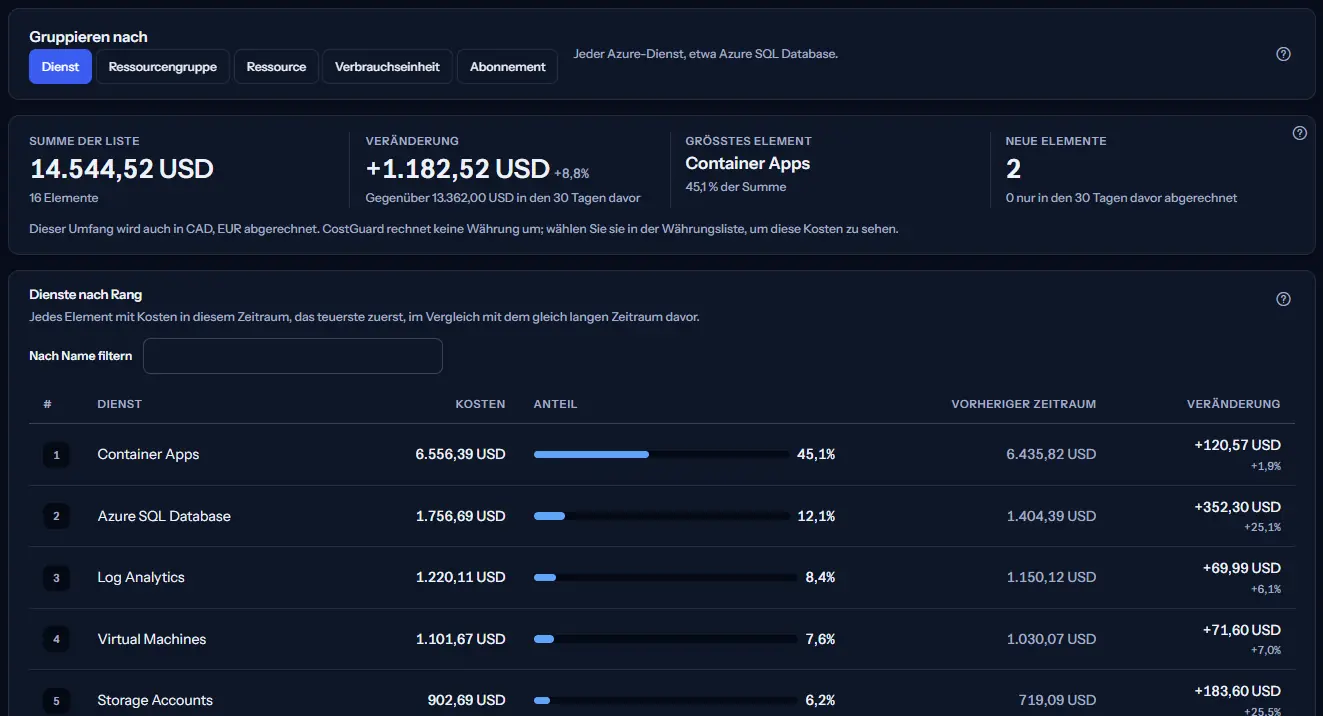This screenshot has width=1323, height=716.
Task: Sort by the ANTEIL column header
Action: click(556, 404)
